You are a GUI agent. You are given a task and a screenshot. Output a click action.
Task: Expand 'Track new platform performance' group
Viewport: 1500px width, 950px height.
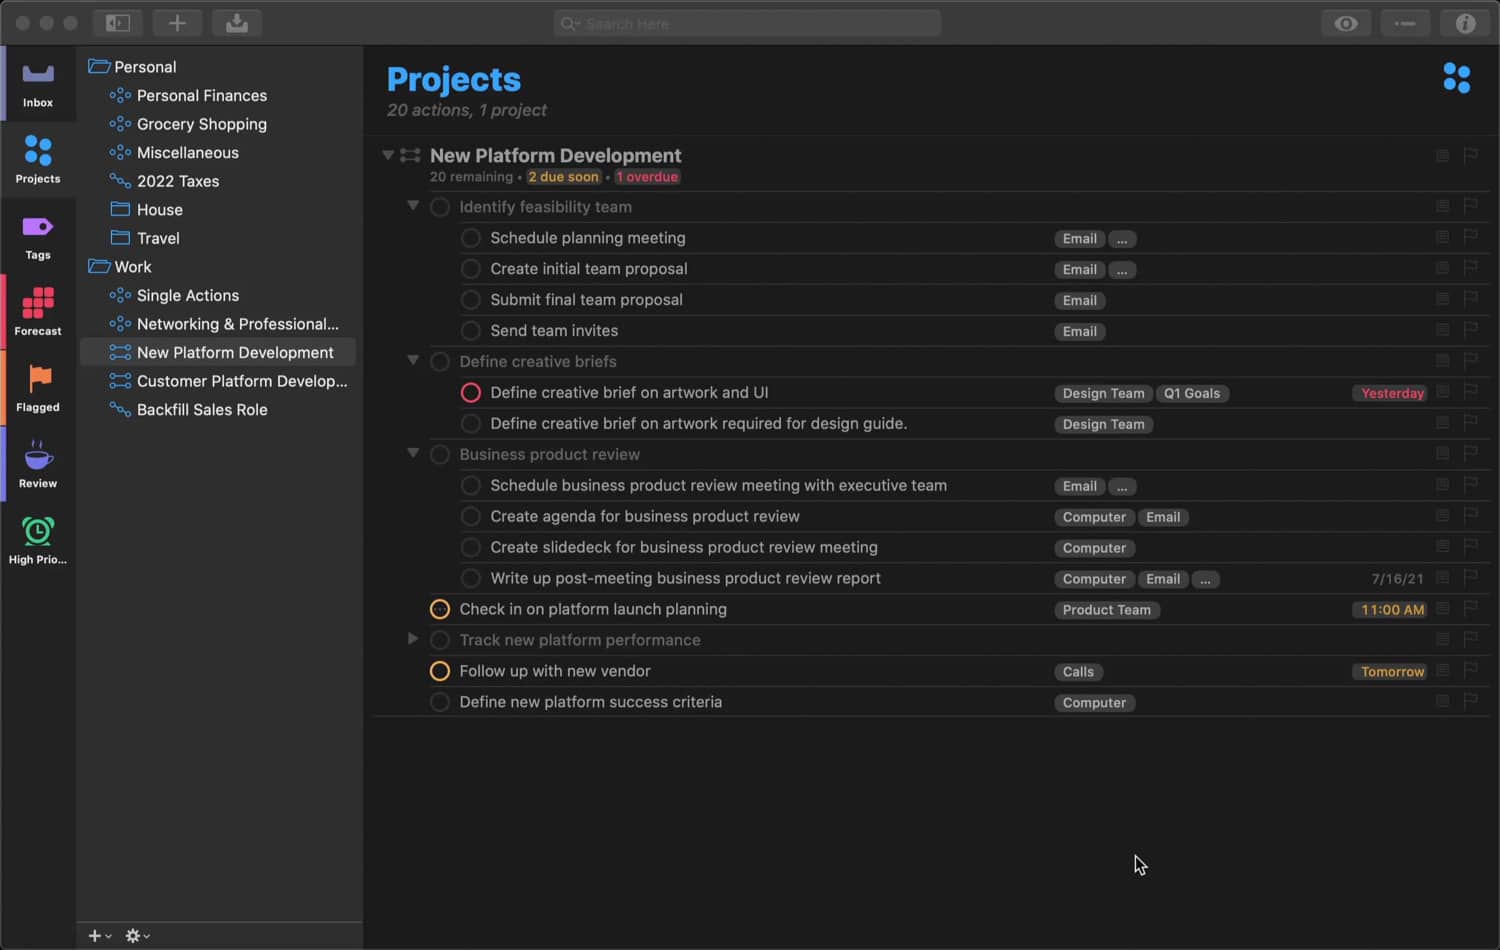click(x=412, y=639)
